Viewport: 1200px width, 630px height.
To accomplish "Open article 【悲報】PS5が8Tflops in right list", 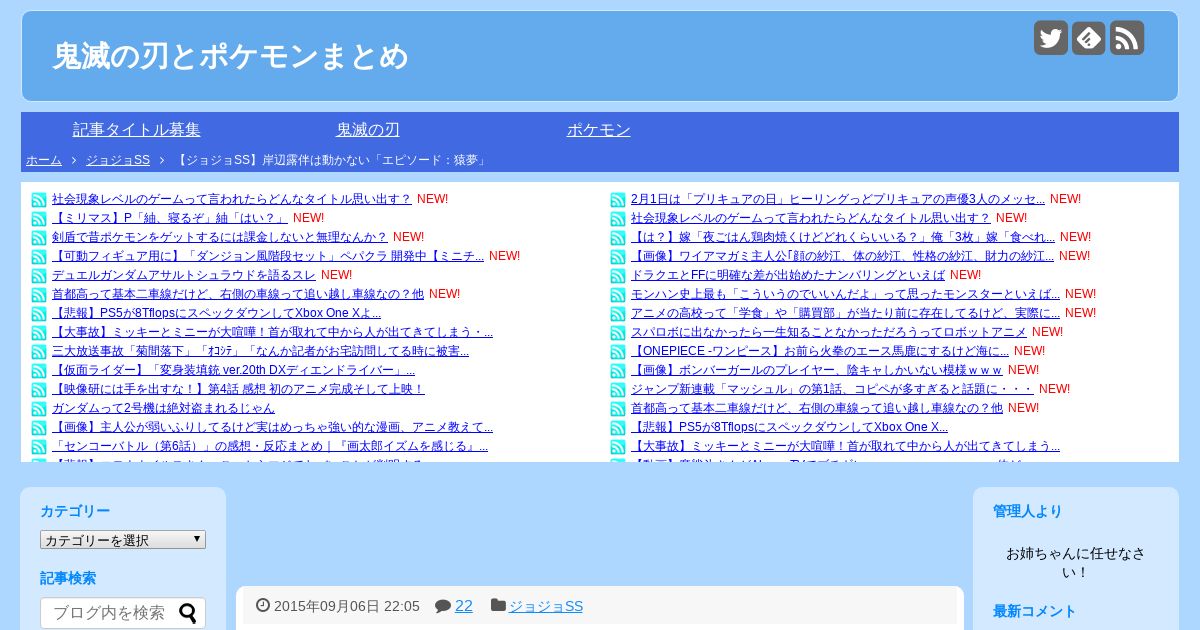I will coord(789,427).
